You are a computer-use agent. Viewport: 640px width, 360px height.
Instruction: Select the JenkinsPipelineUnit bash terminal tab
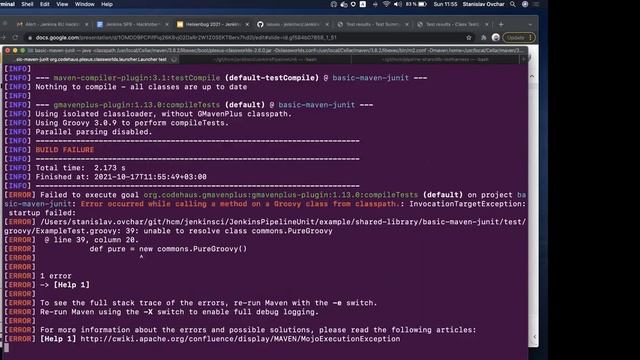click(x=265, y=60)
